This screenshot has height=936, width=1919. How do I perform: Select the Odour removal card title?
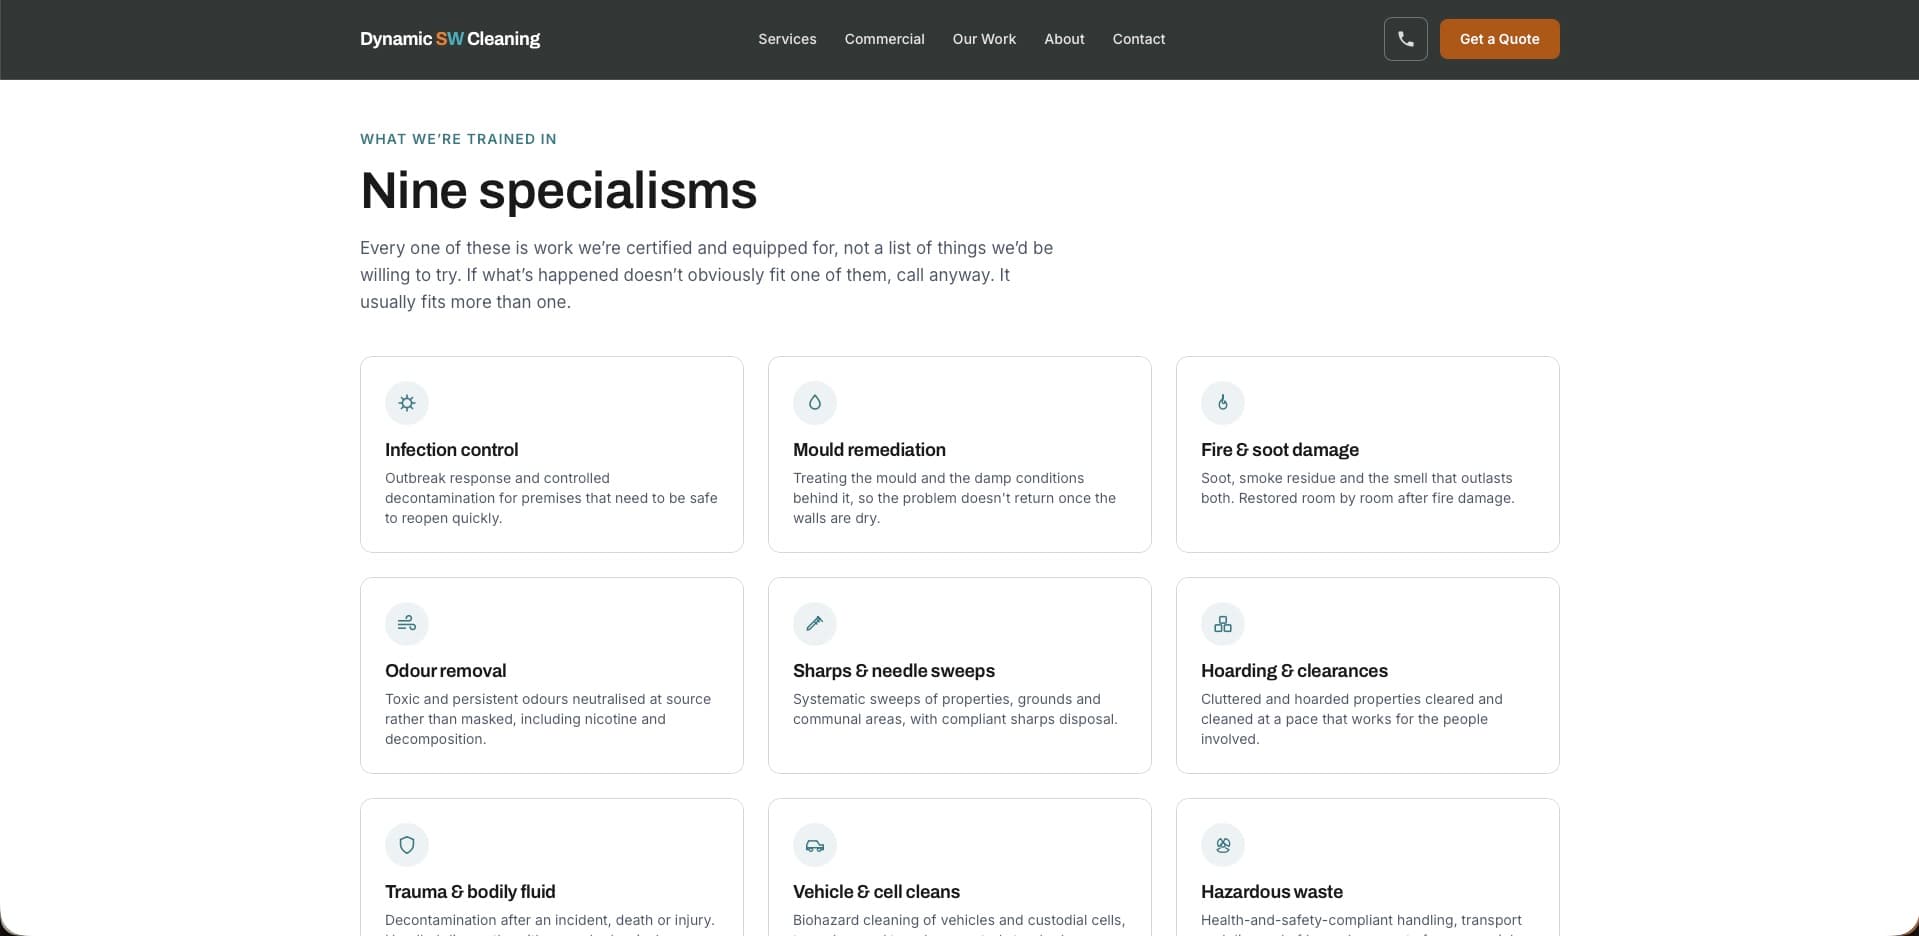[446, 671]
